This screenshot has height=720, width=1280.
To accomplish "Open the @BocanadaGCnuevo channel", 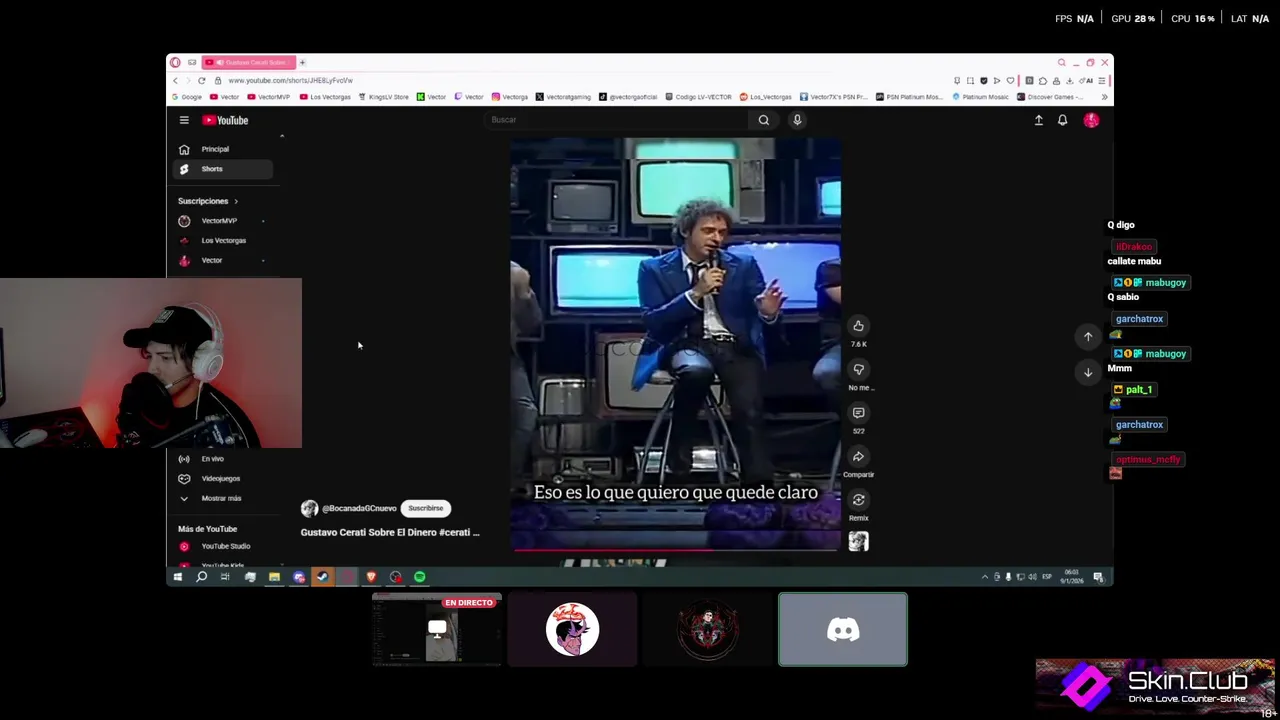I will tap(359, 508).
